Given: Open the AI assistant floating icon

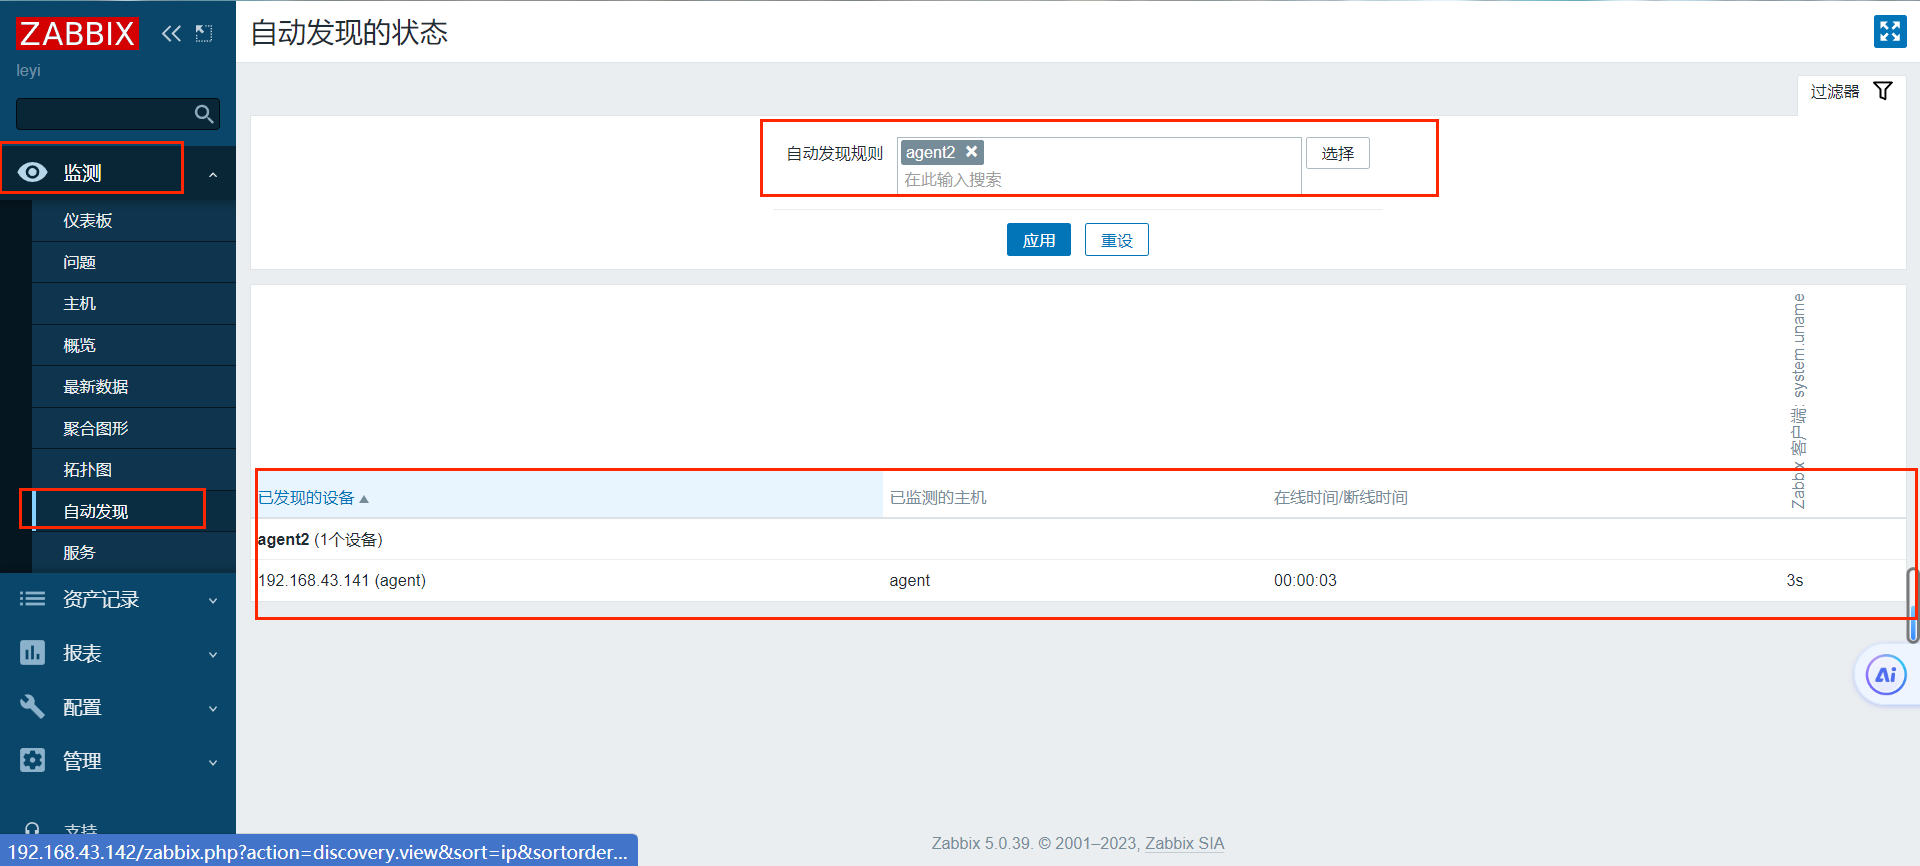Looking at the screenshot, I should (x=1886, y=675).
